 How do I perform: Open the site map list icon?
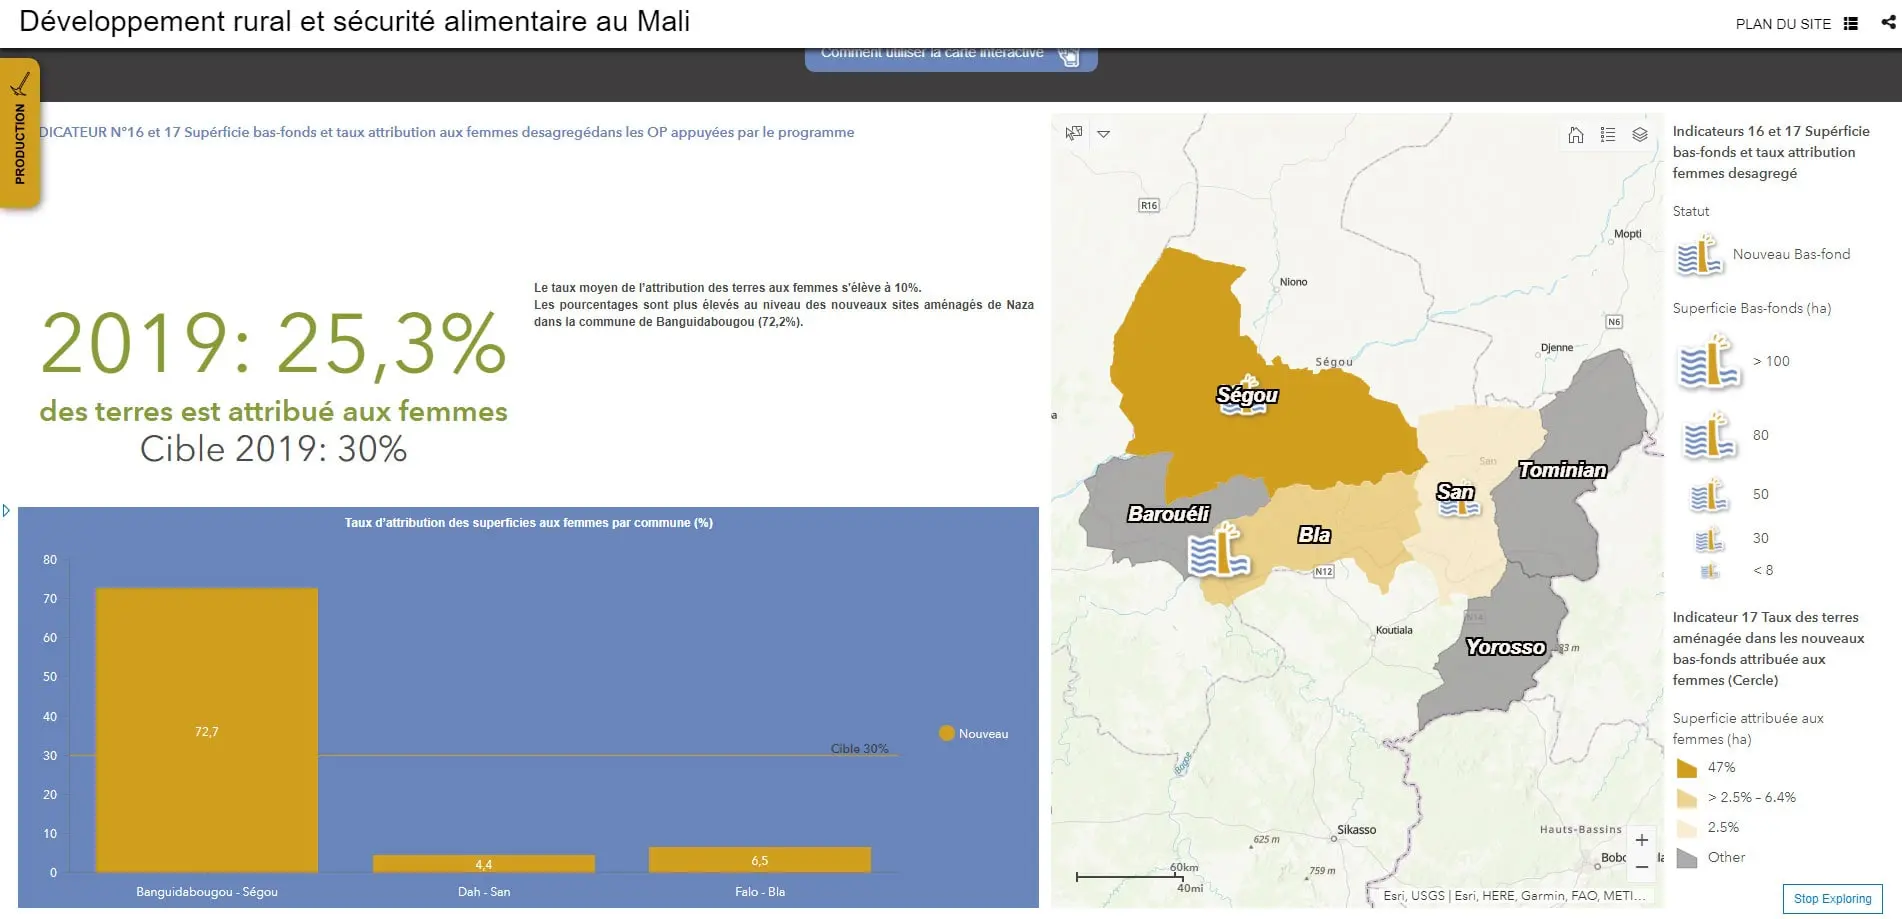tap(1849, 23)
